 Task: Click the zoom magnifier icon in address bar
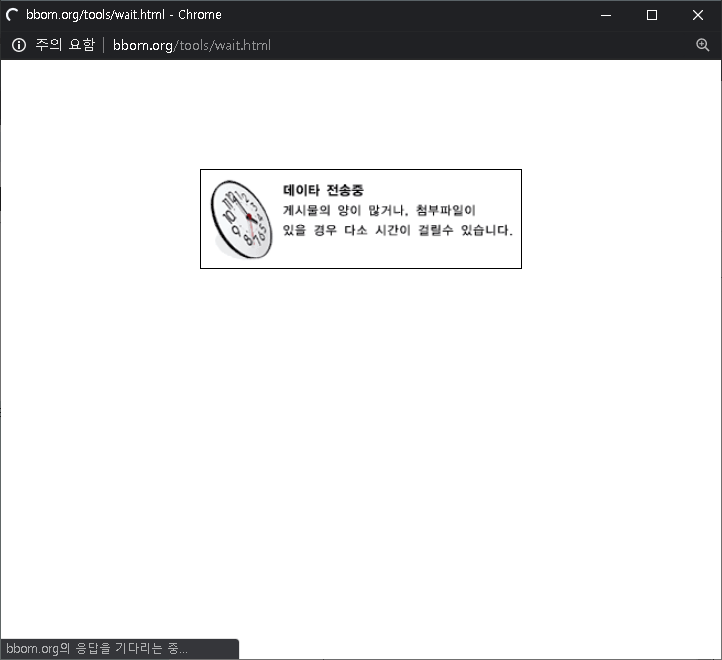click(x=702, y=45)
